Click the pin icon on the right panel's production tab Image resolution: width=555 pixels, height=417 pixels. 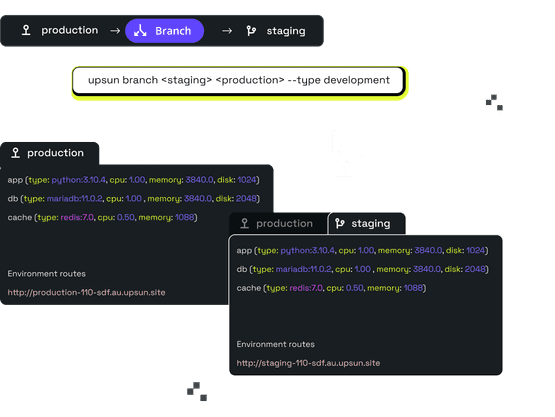244,223
